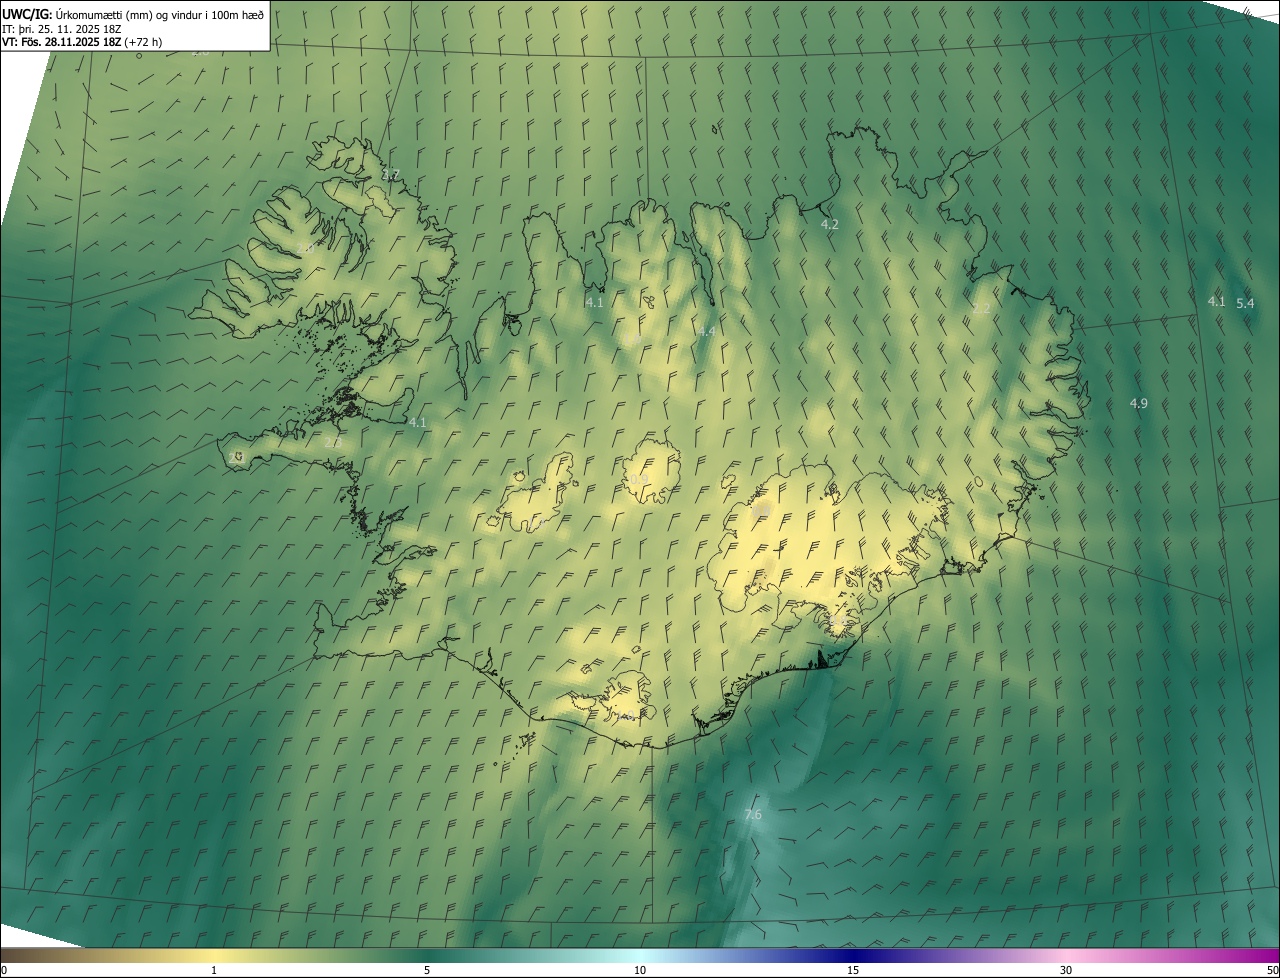This screenshot has height=978, width=1280.
Task: Click the "1" tick on the color scale
Action: coord(214,970)
